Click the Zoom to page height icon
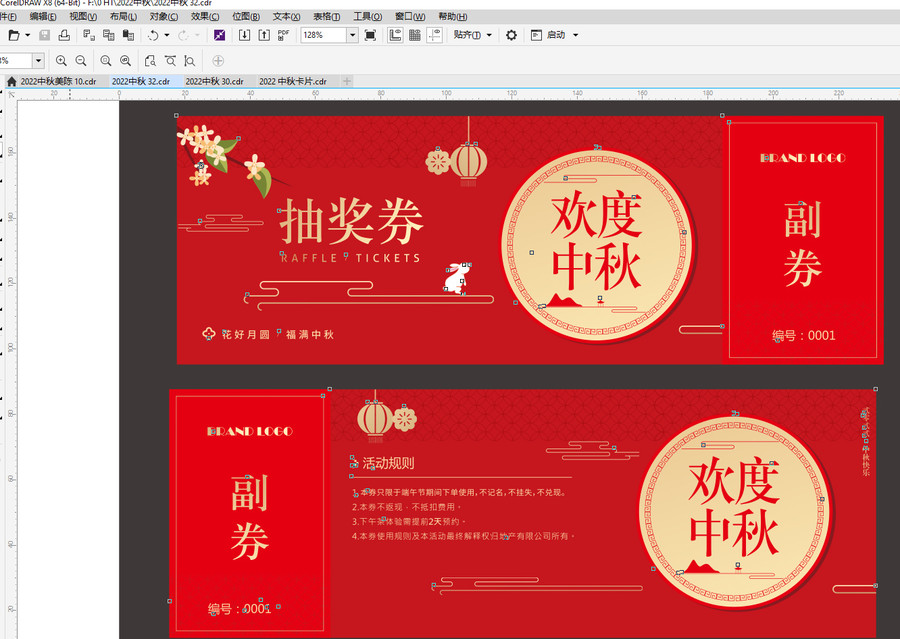Image resolution: width=900 pixels, height=639 pixels. (x=189, y=60)
